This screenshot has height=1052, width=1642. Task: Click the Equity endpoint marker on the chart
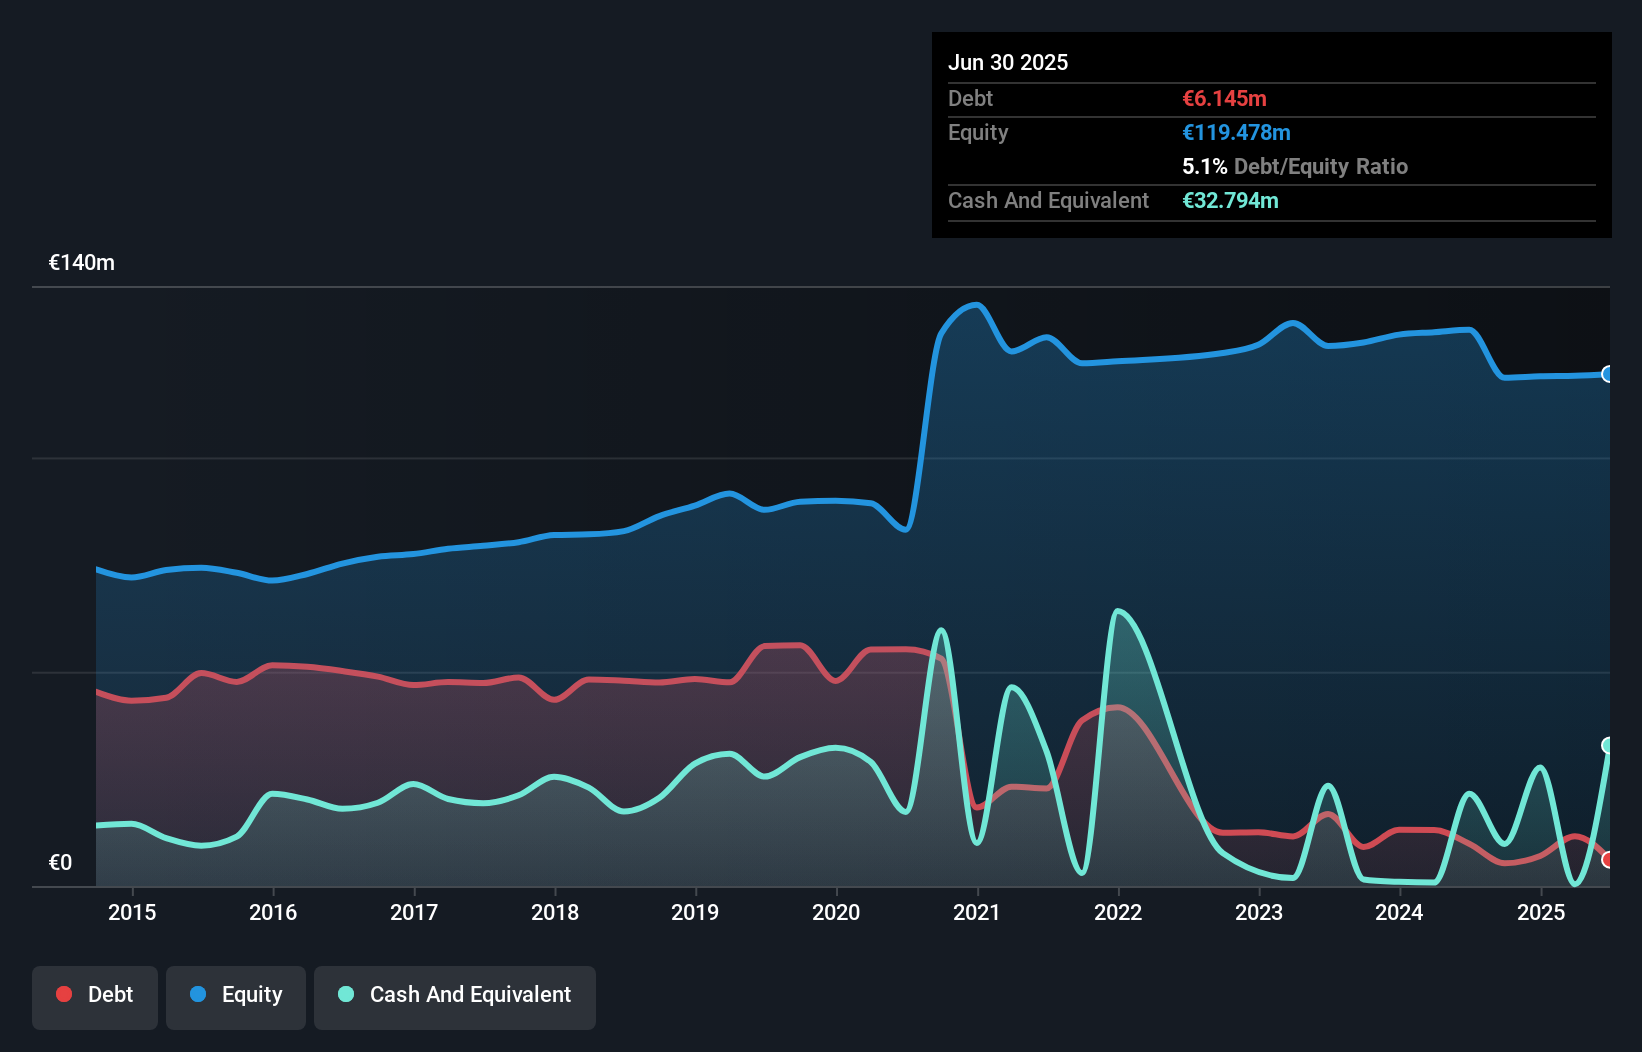pyautogui.click(x=1608, y=375)
